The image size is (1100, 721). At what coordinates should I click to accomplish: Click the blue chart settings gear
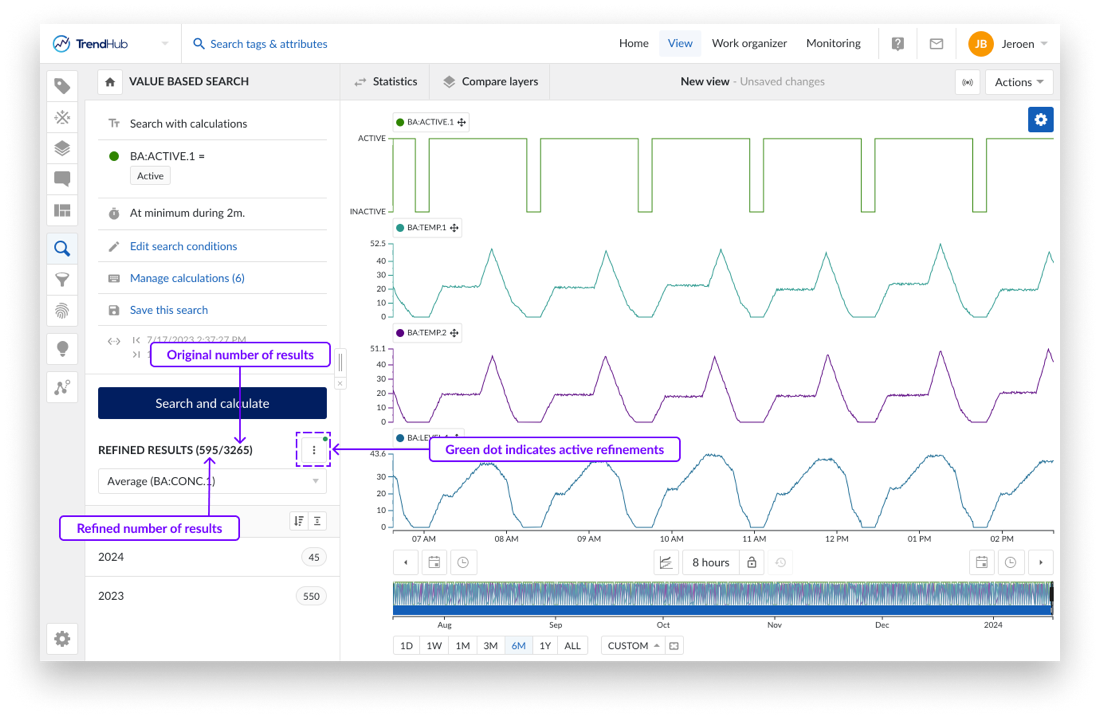click(x=1041, y=119)
